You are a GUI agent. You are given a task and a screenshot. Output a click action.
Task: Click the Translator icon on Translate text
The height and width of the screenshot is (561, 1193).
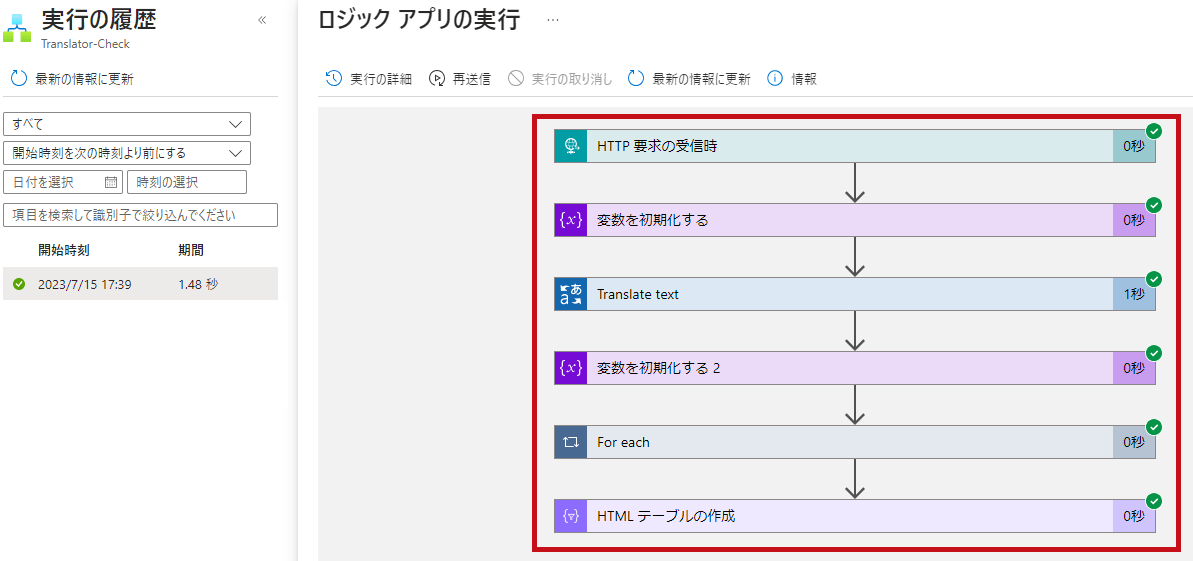tap(571, 294)
